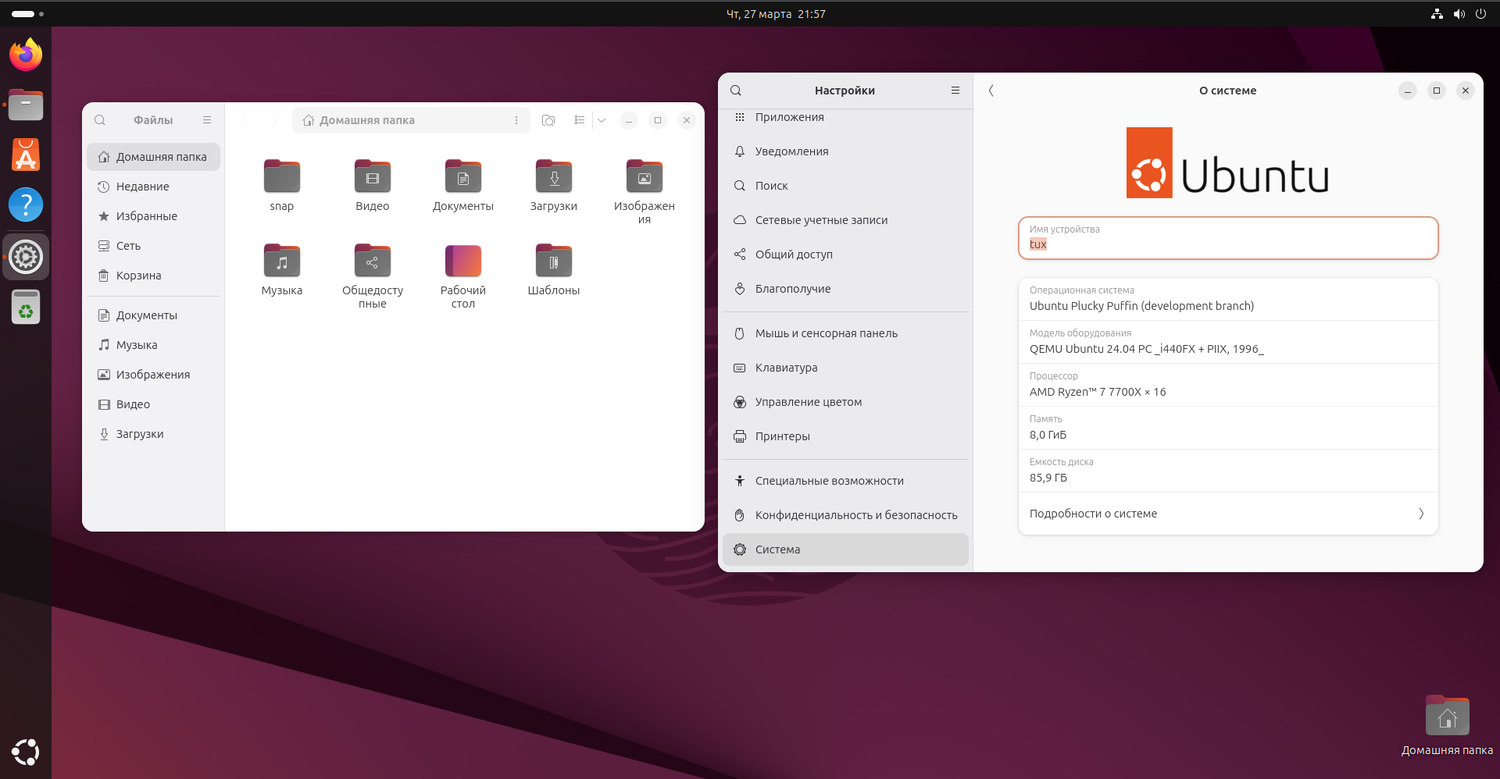Select the Документы folder icon in the file grid
The height and width of the screenshot is (779, 1500).
tap(463, 176)
